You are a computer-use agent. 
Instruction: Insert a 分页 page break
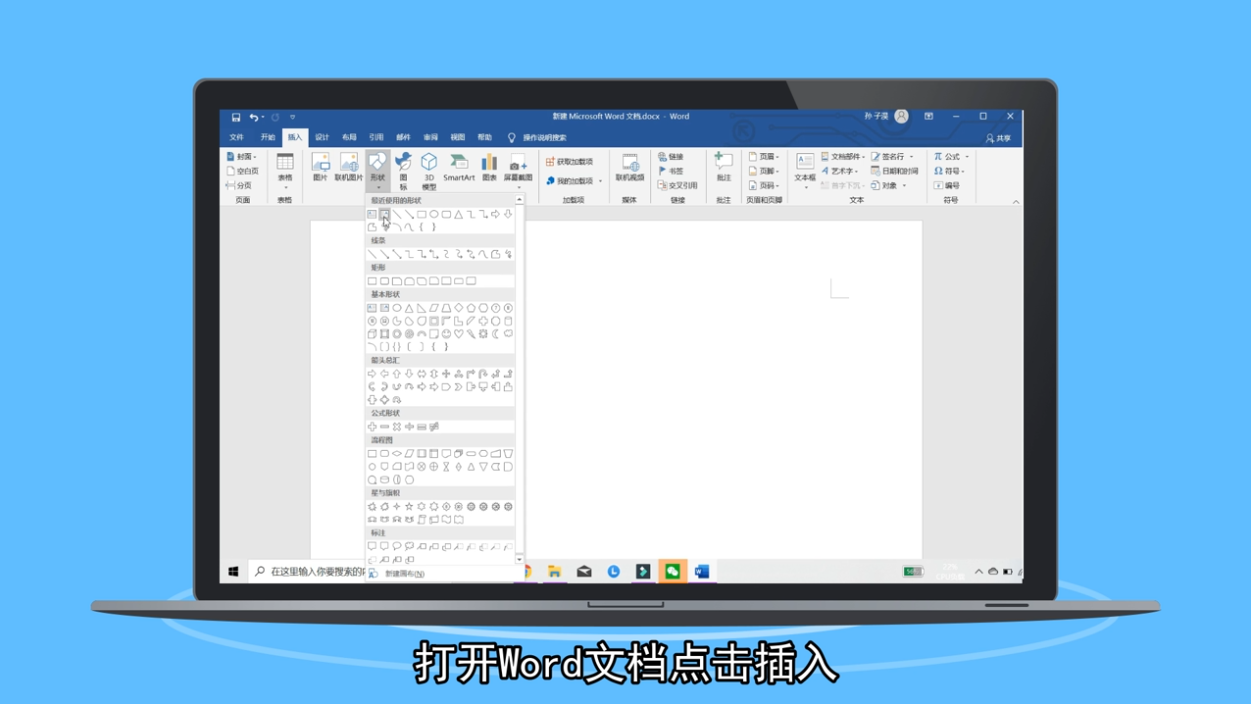pos(240,185)
